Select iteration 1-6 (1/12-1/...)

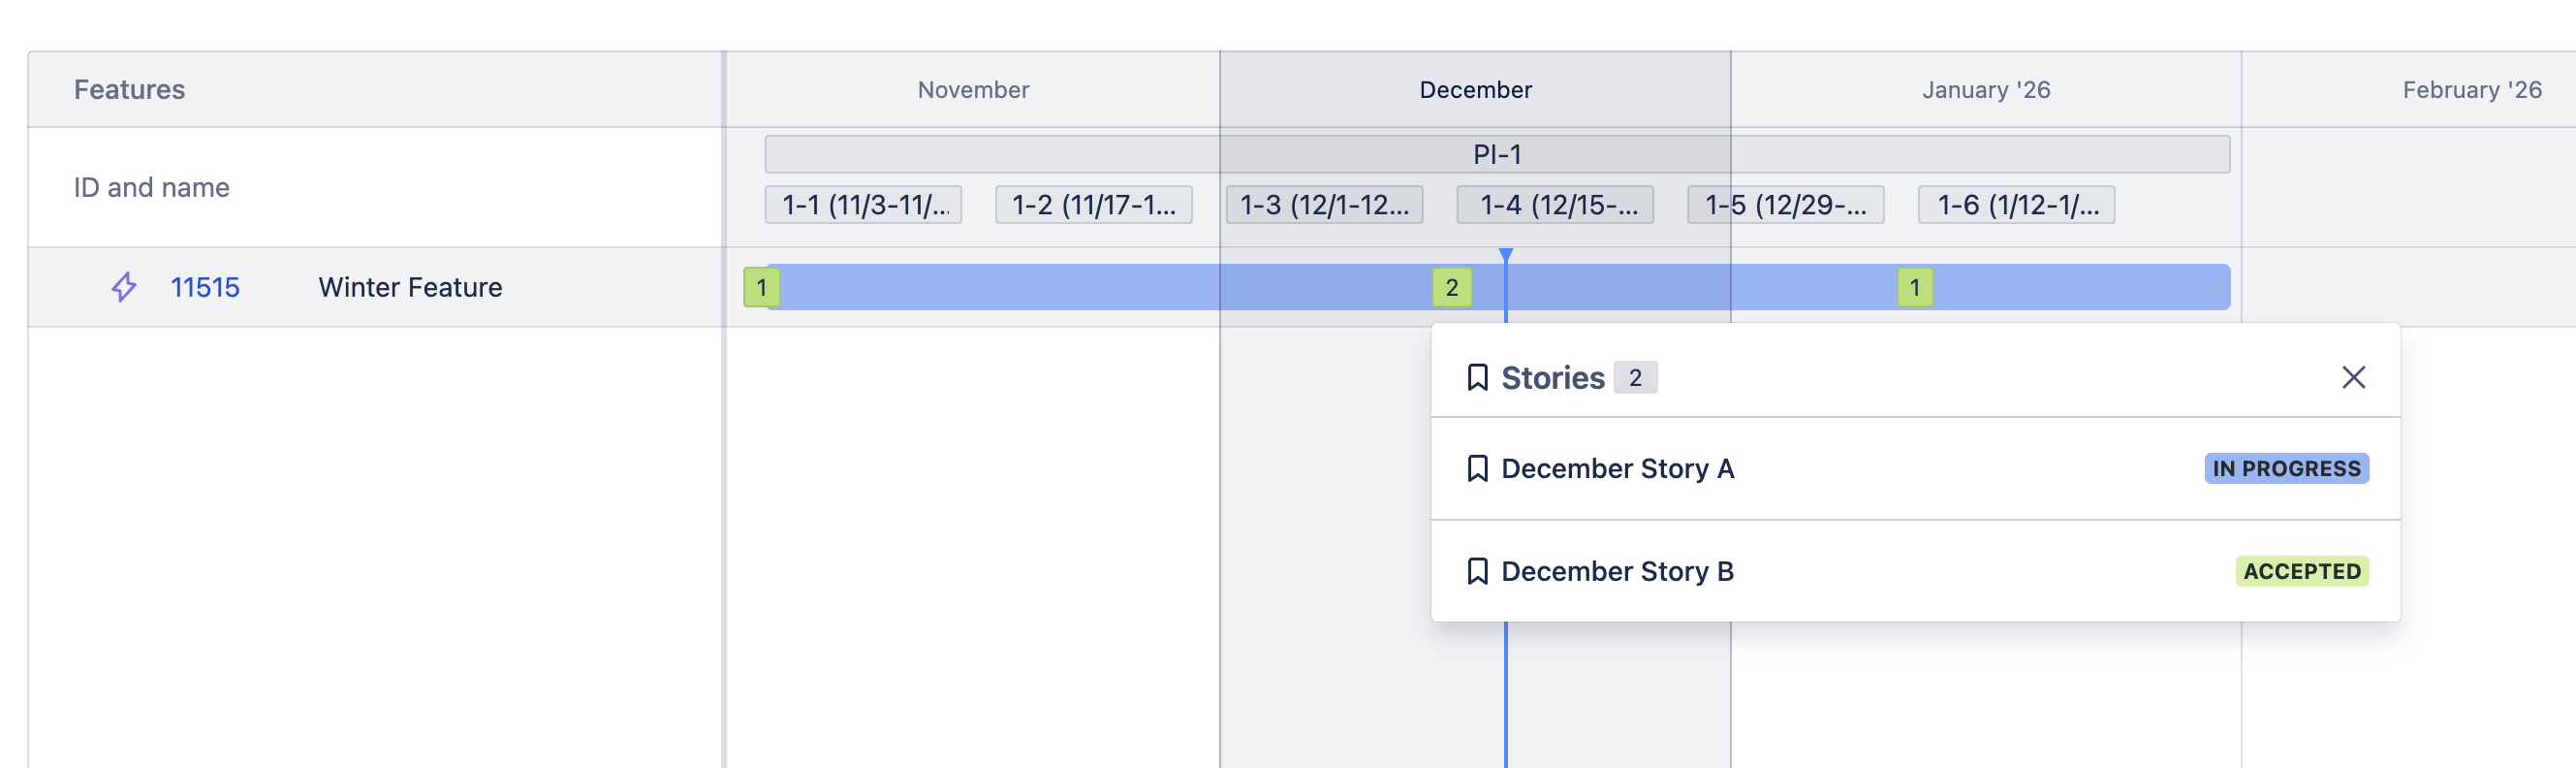pos(2016,205)
